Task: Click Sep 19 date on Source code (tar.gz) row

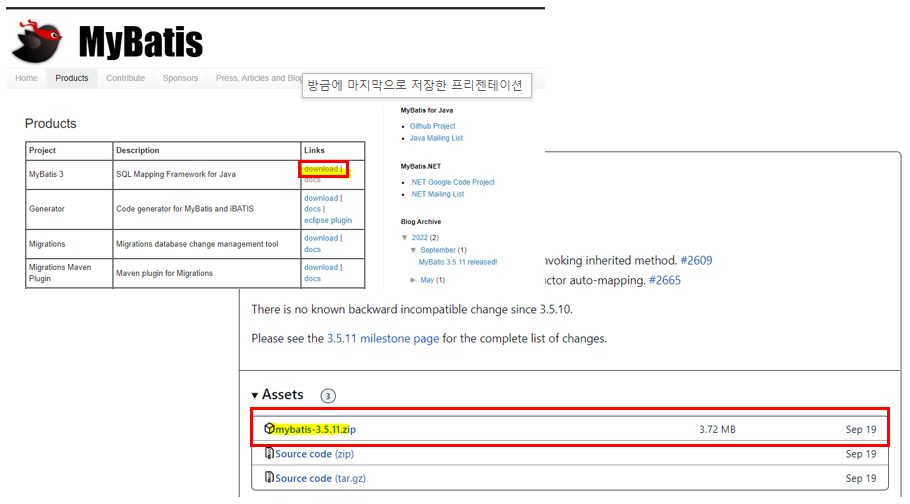Action: pyautogui.click(x=861, y=478)
